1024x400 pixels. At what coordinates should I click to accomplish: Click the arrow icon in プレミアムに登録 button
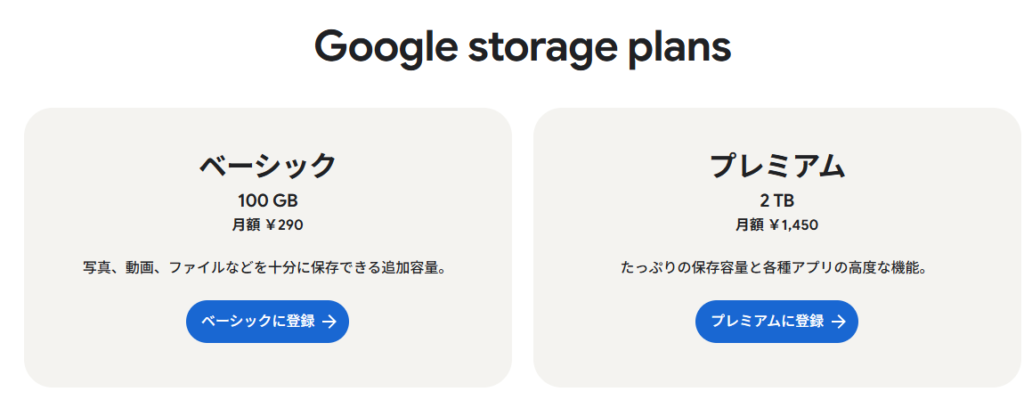click(x=838, y=322)
